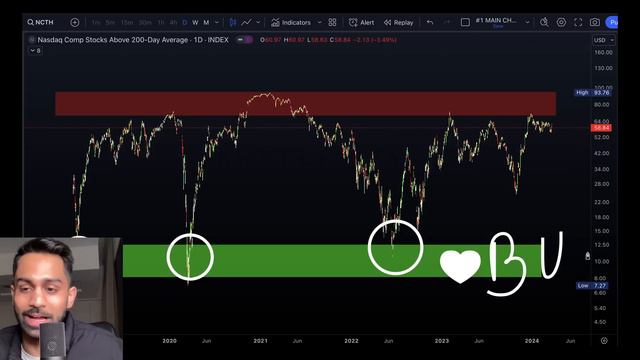The width and height of the screenshot is (640, 360).
Task: Click the 2024 label on time axis
Action: (x=532, y=340)
